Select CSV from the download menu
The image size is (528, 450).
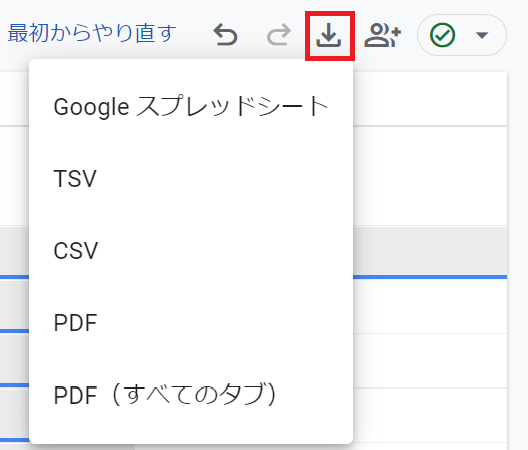tap(191, 251)
